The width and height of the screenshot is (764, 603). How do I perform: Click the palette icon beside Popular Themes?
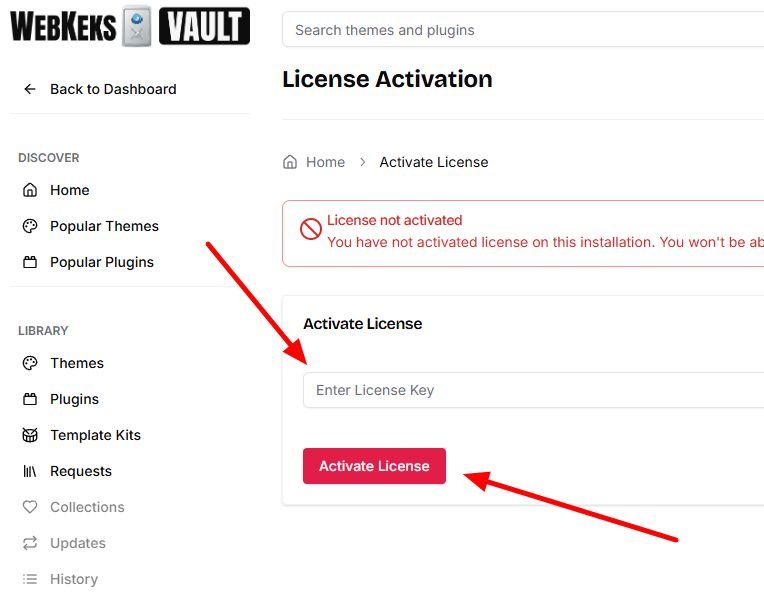[x=30, y=226]
